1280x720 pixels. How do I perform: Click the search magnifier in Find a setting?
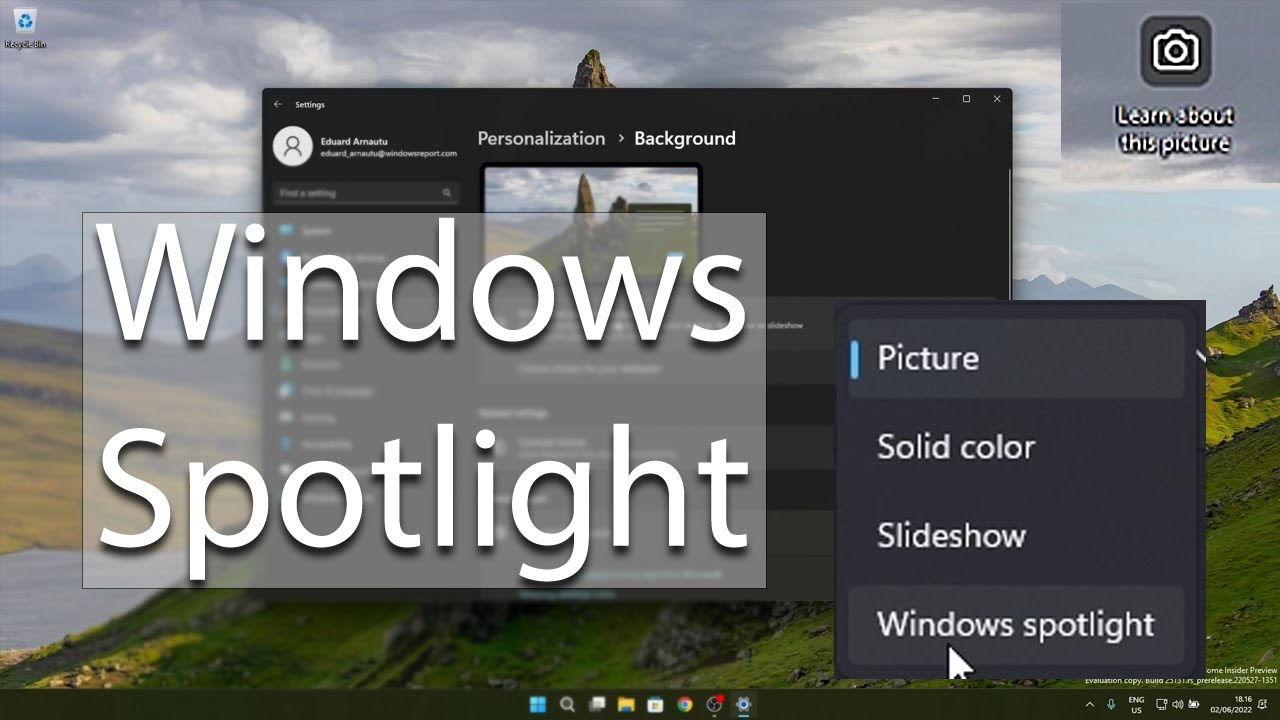[447, 193]
